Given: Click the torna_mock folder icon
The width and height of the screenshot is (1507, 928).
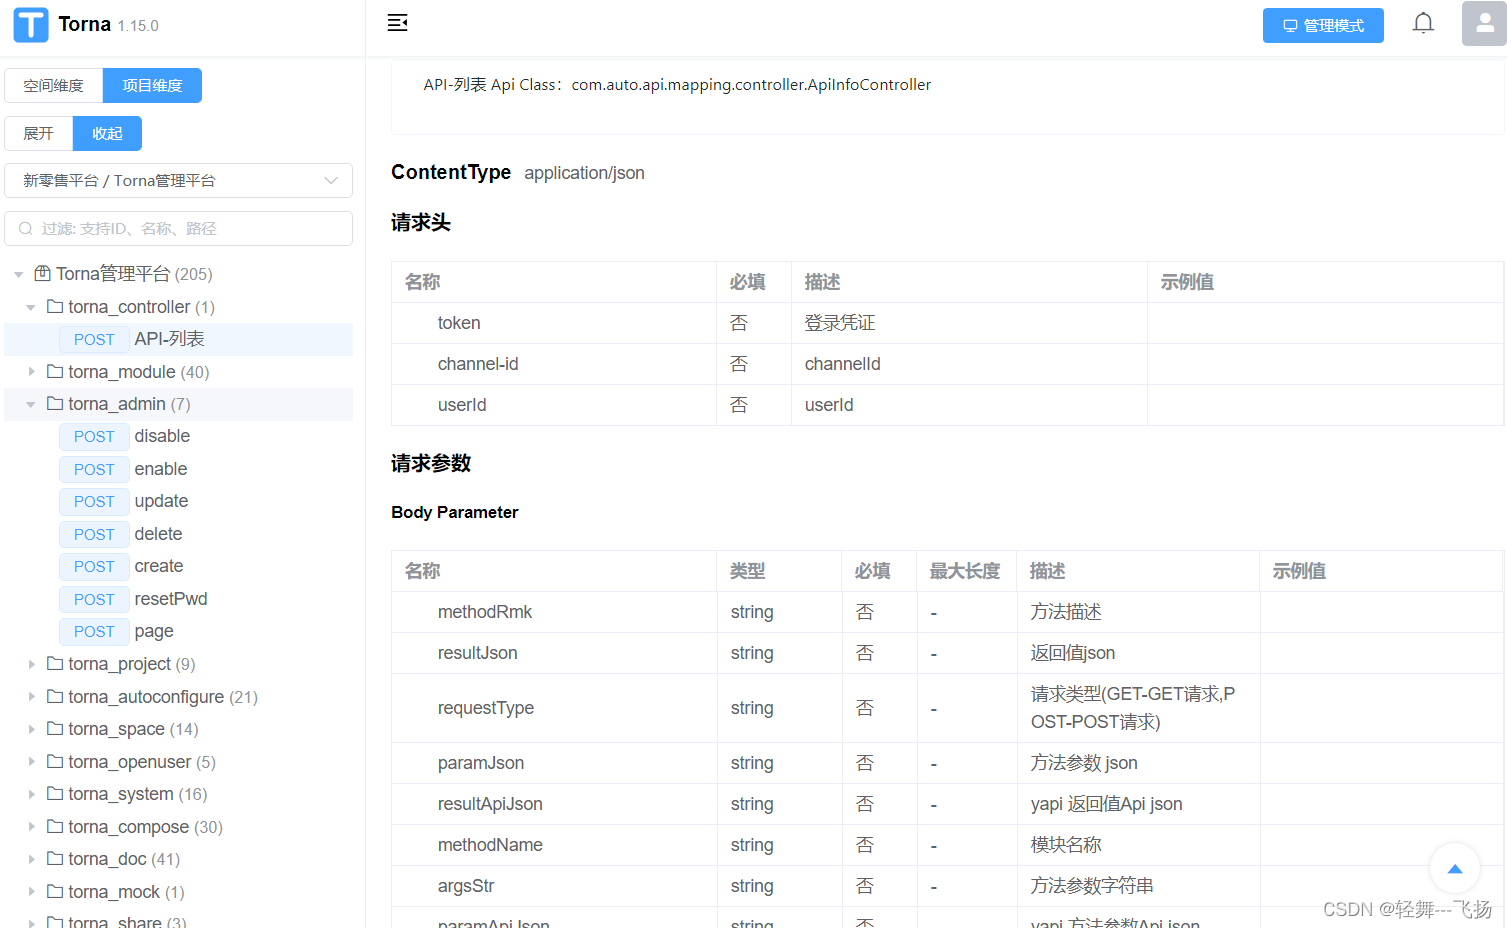Looking at the screenshot, I should pos(55,891).
